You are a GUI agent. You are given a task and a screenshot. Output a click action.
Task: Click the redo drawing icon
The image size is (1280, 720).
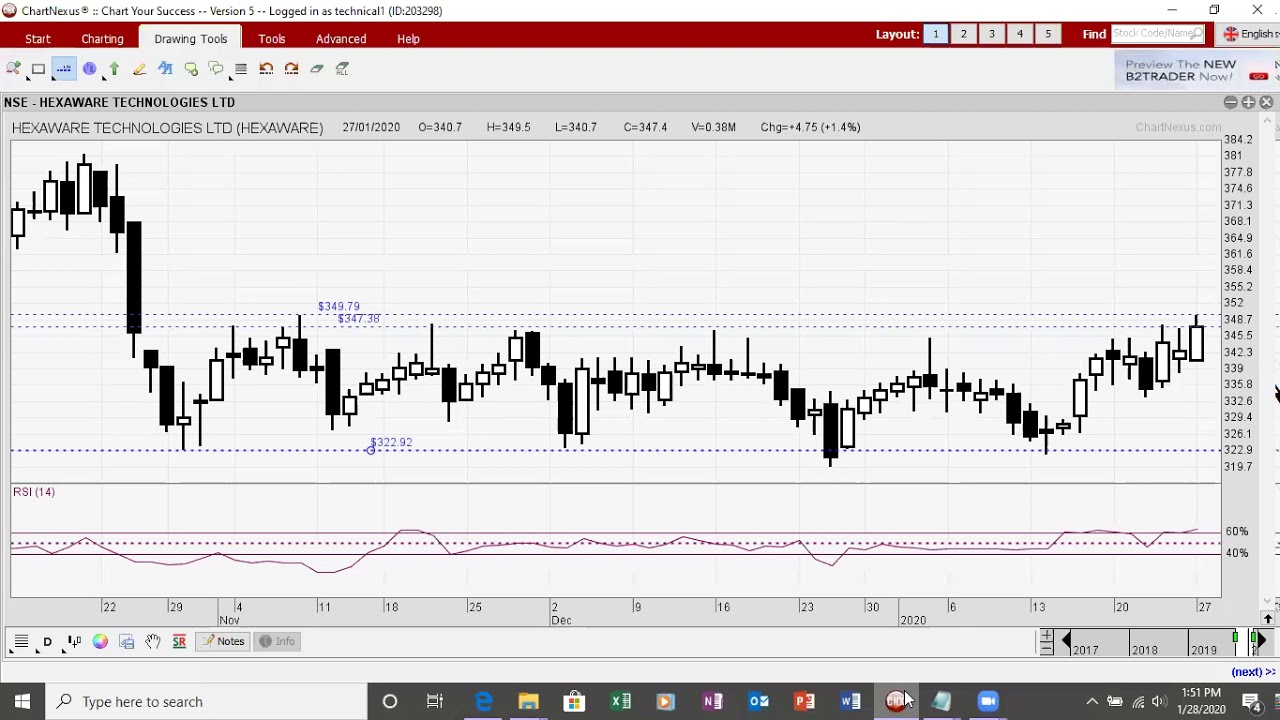pos(291,69)
